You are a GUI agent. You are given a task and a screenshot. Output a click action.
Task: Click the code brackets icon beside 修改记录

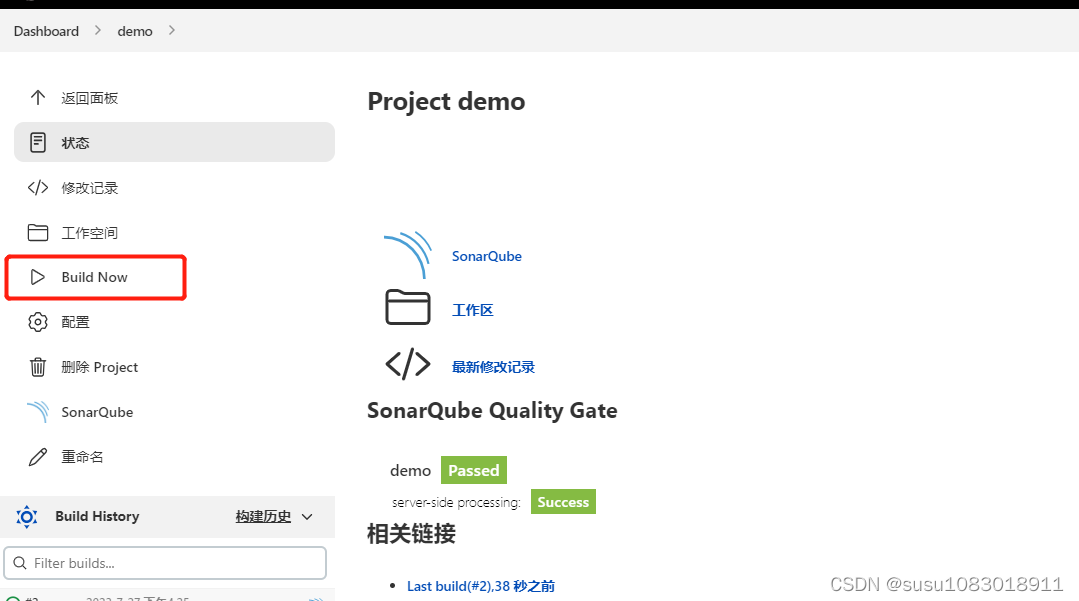point(38,187)
